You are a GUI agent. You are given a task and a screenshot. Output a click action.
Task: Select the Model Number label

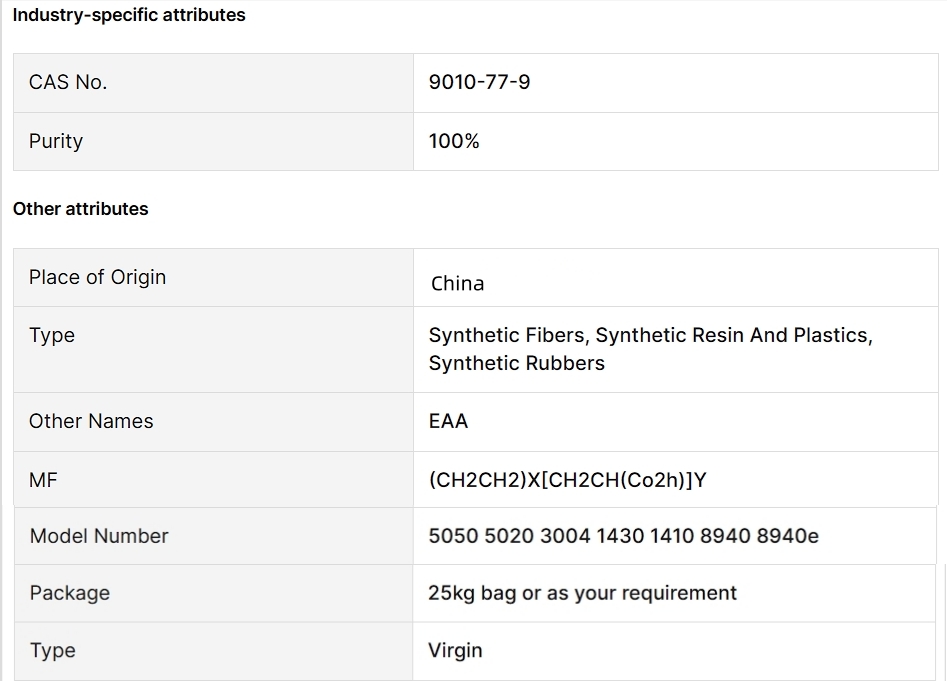[x=99, y=536]
